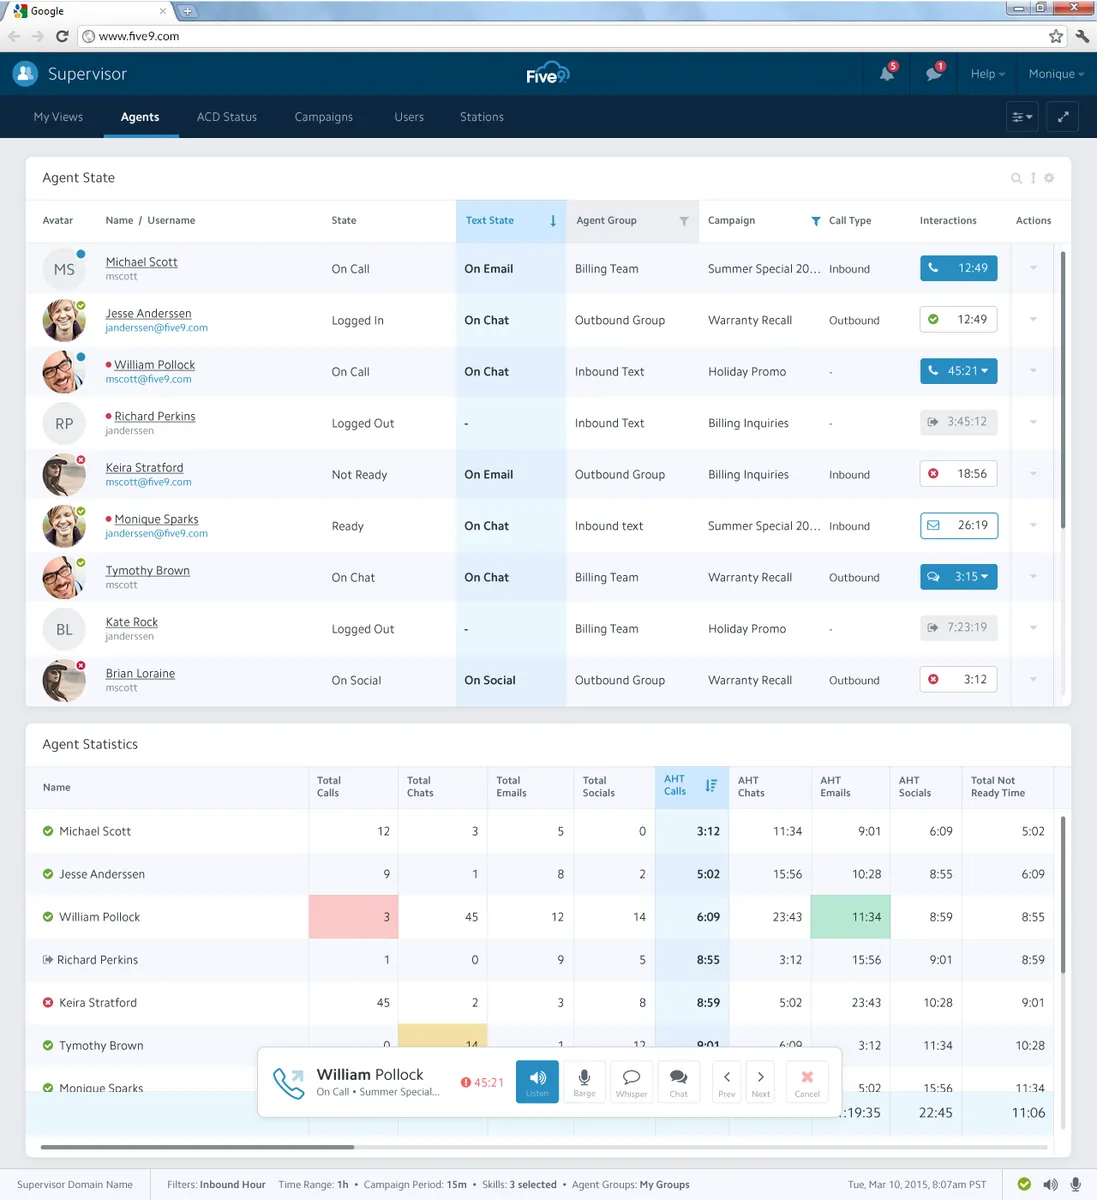Switch to the ACD Status tab
The image size is (1097, 1200).
[x=227, y=117]
